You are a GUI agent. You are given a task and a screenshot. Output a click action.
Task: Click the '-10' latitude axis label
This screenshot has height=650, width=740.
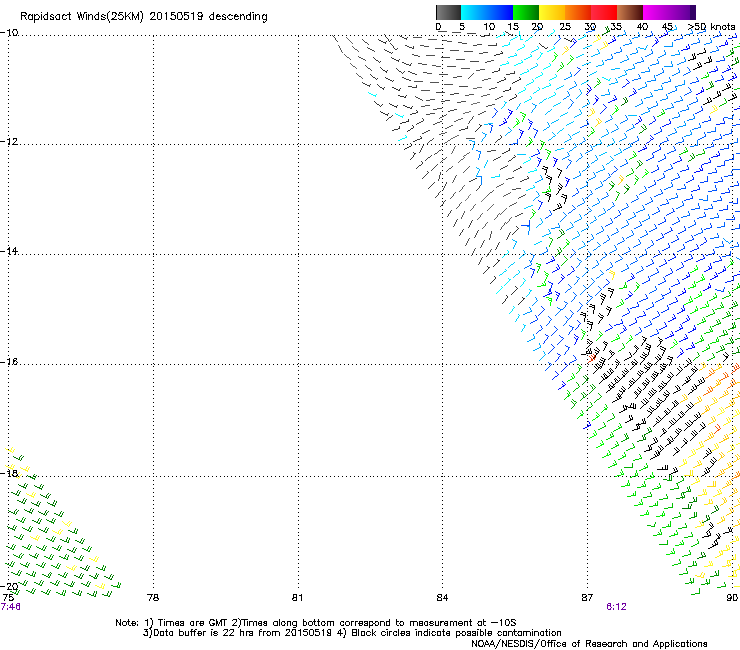[9, 33]
